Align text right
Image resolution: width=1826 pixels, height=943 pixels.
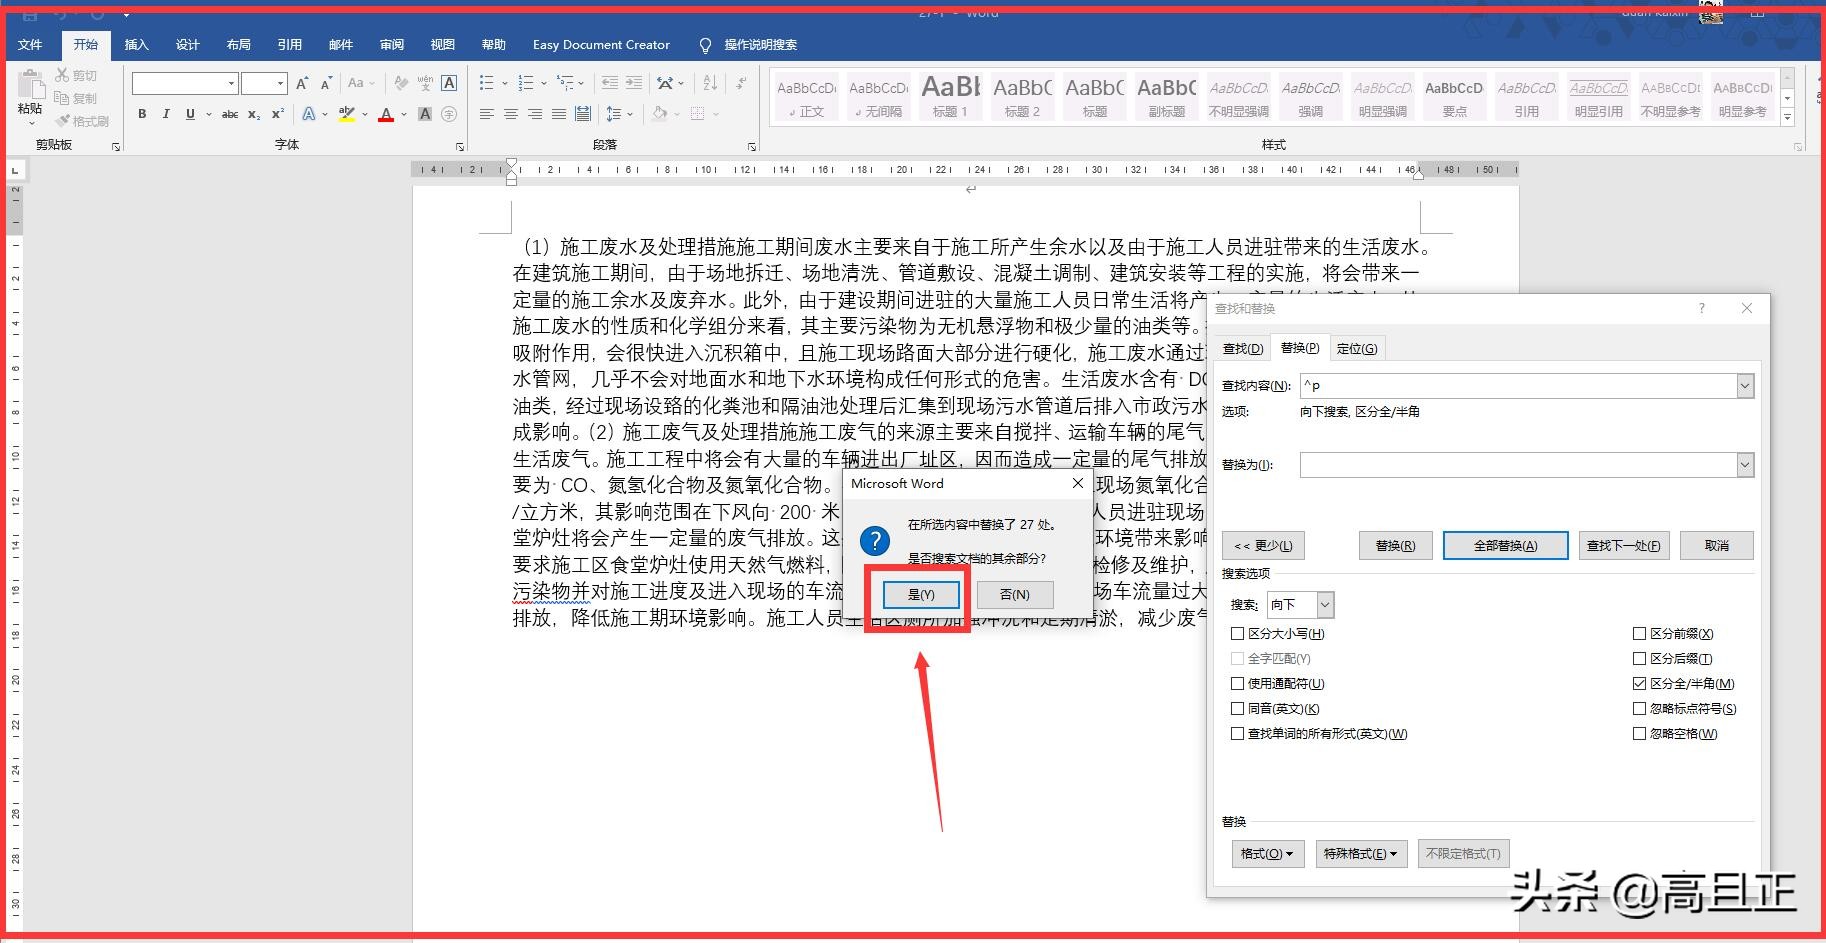[535, 114]
